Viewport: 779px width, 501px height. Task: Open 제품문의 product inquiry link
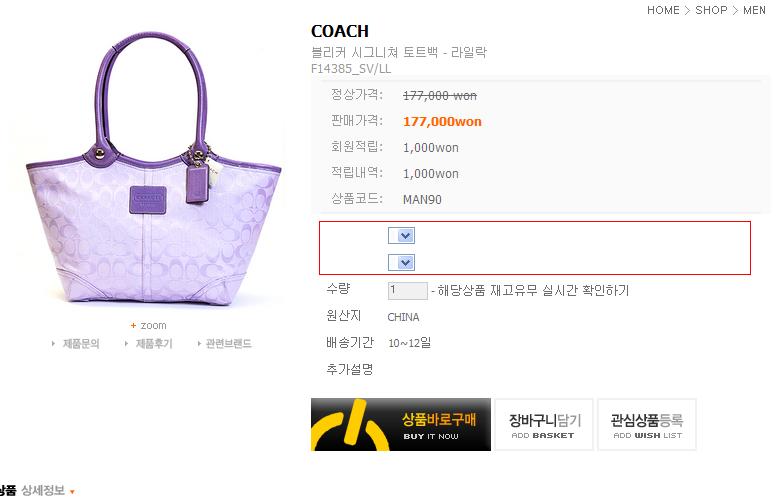[81, 343]
